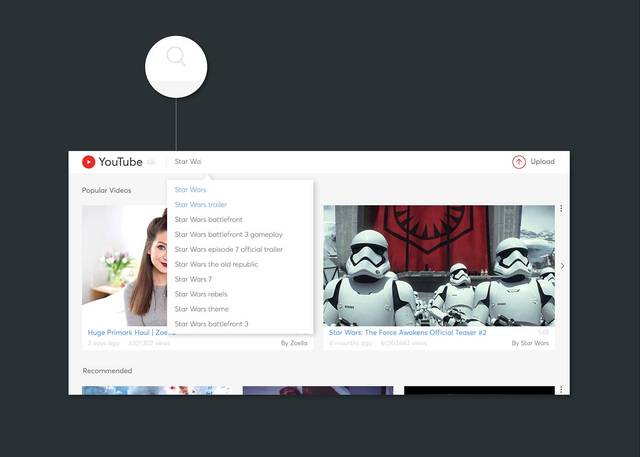Open the three-dot menu on the Recommended row
The image size is (640, 457).
pyautogui.click(x=561, y=390)
